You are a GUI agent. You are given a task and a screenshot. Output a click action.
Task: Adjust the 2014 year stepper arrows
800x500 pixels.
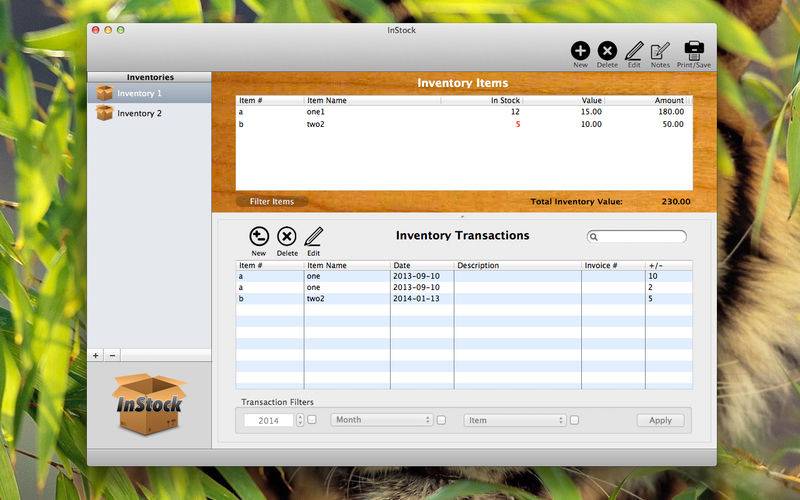tap(300, 420)
